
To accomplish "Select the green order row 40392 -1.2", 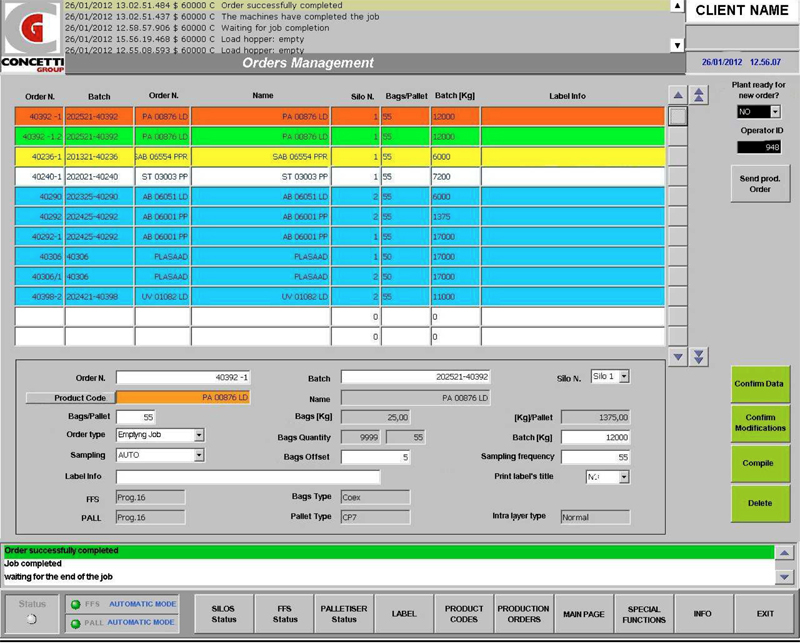I will (x=340, y=137).
